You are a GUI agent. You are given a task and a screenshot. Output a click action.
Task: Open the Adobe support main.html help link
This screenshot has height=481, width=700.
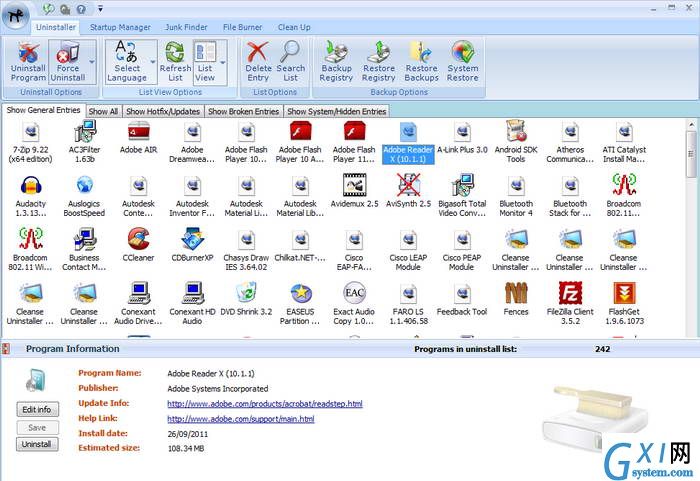pyautogui.click(x=241, y=419)
